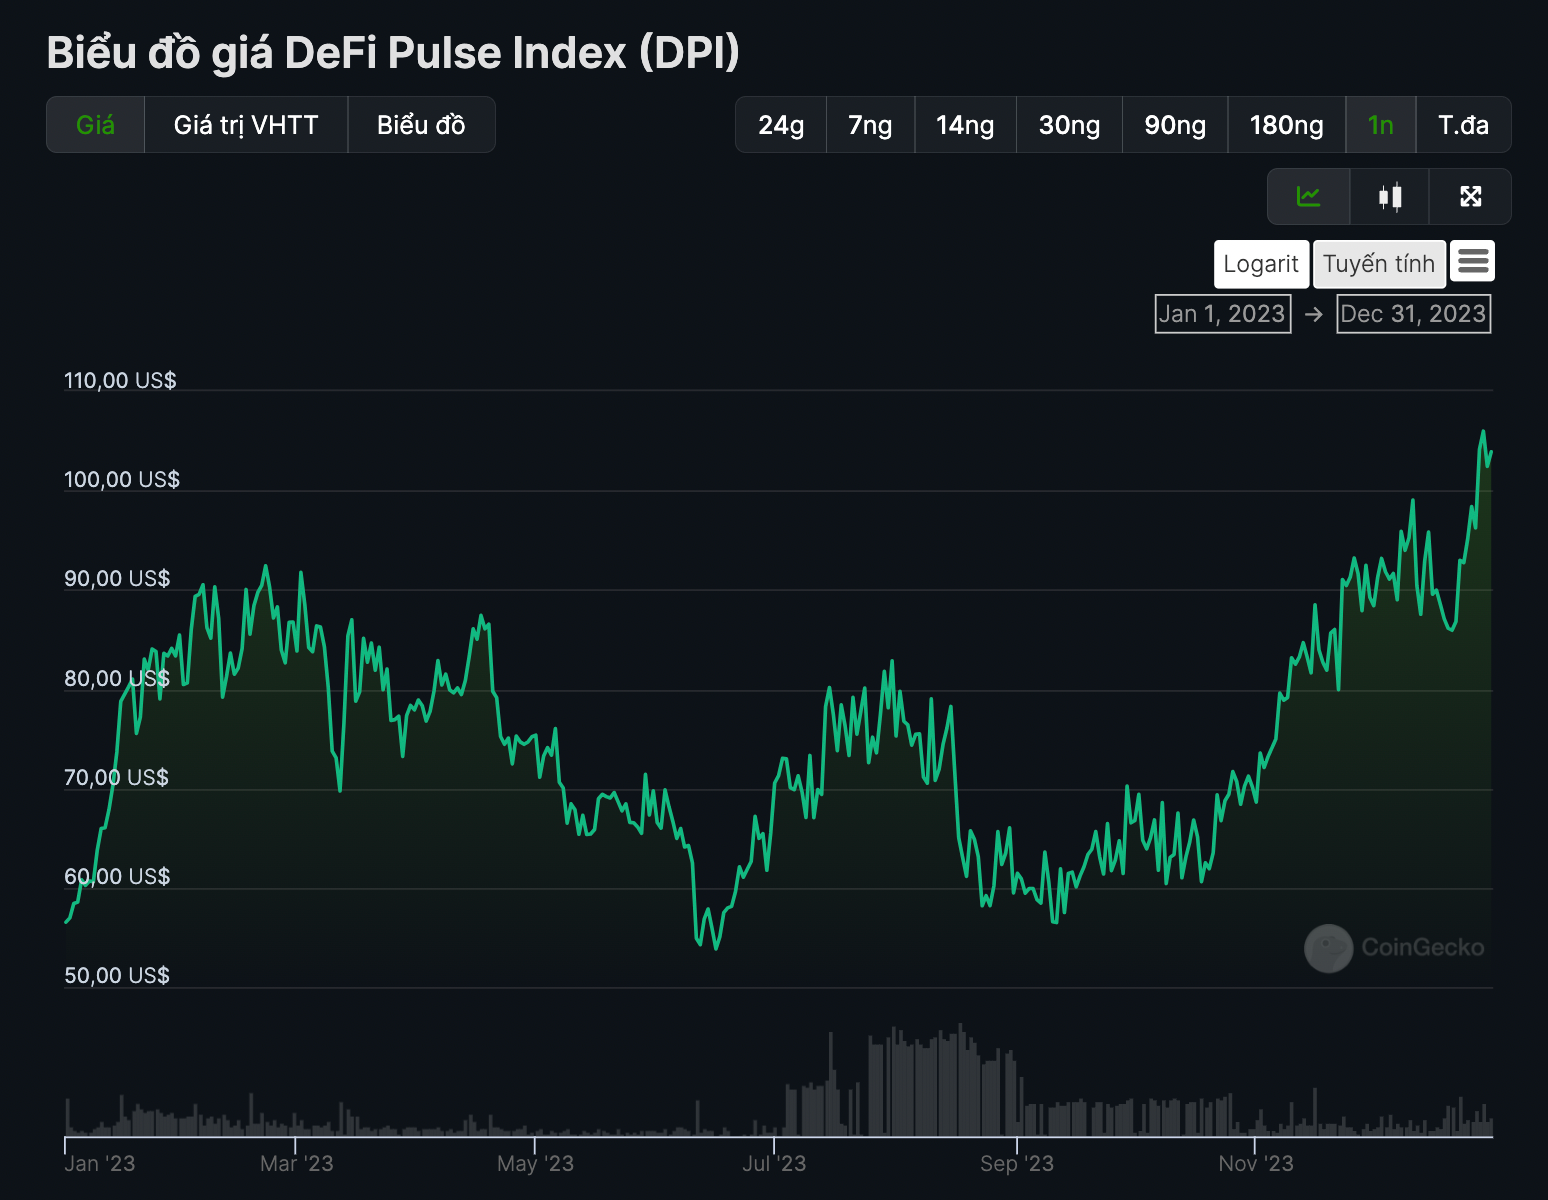Screen dimensions: 1548x1200
Task: Click the price peak near late December
Action: click(x=1483, y=432)
